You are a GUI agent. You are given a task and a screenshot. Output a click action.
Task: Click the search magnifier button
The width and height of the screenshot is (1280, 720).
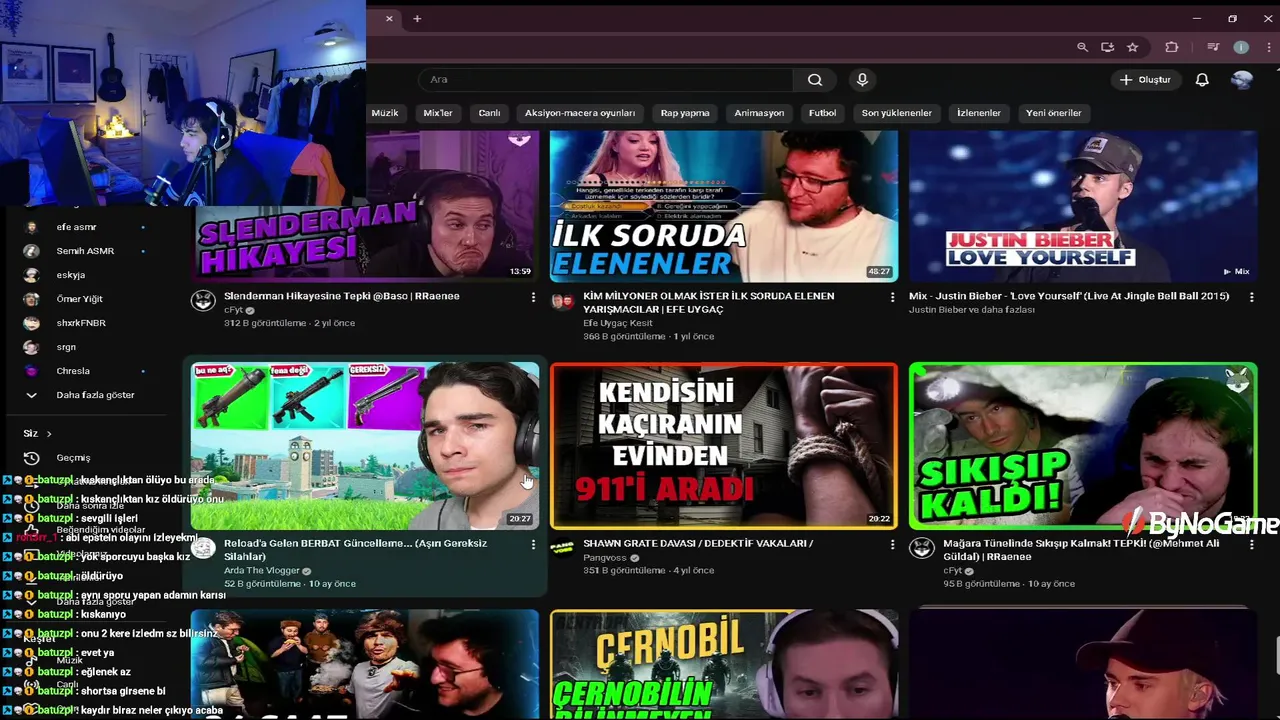click(x=815, y=80)
